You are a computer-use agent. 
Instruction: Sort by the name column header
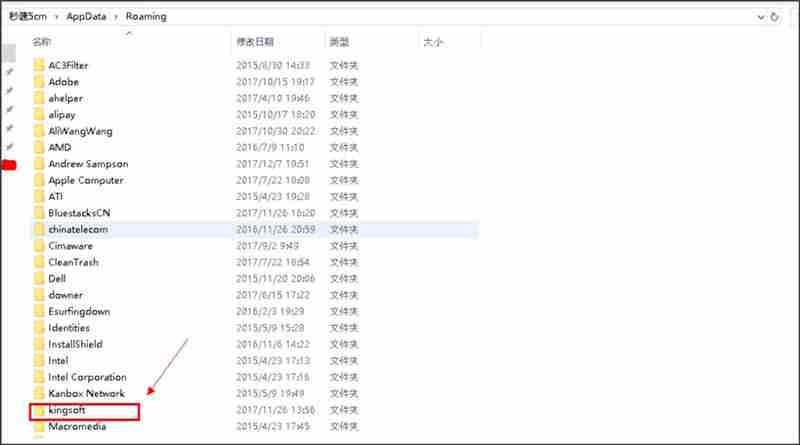(x=41, y=42)
